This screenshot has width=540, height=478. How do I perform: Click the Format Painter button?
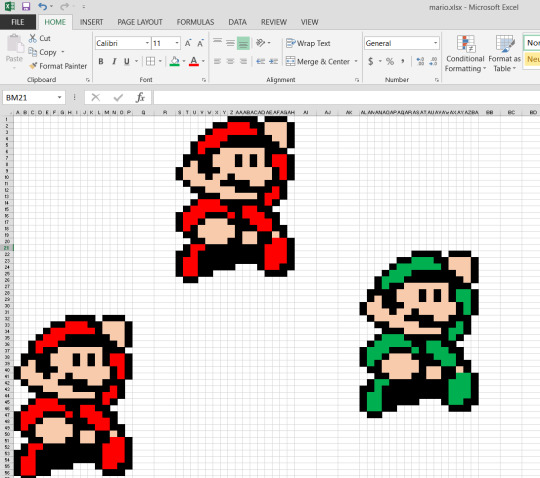tap(58, 66)
